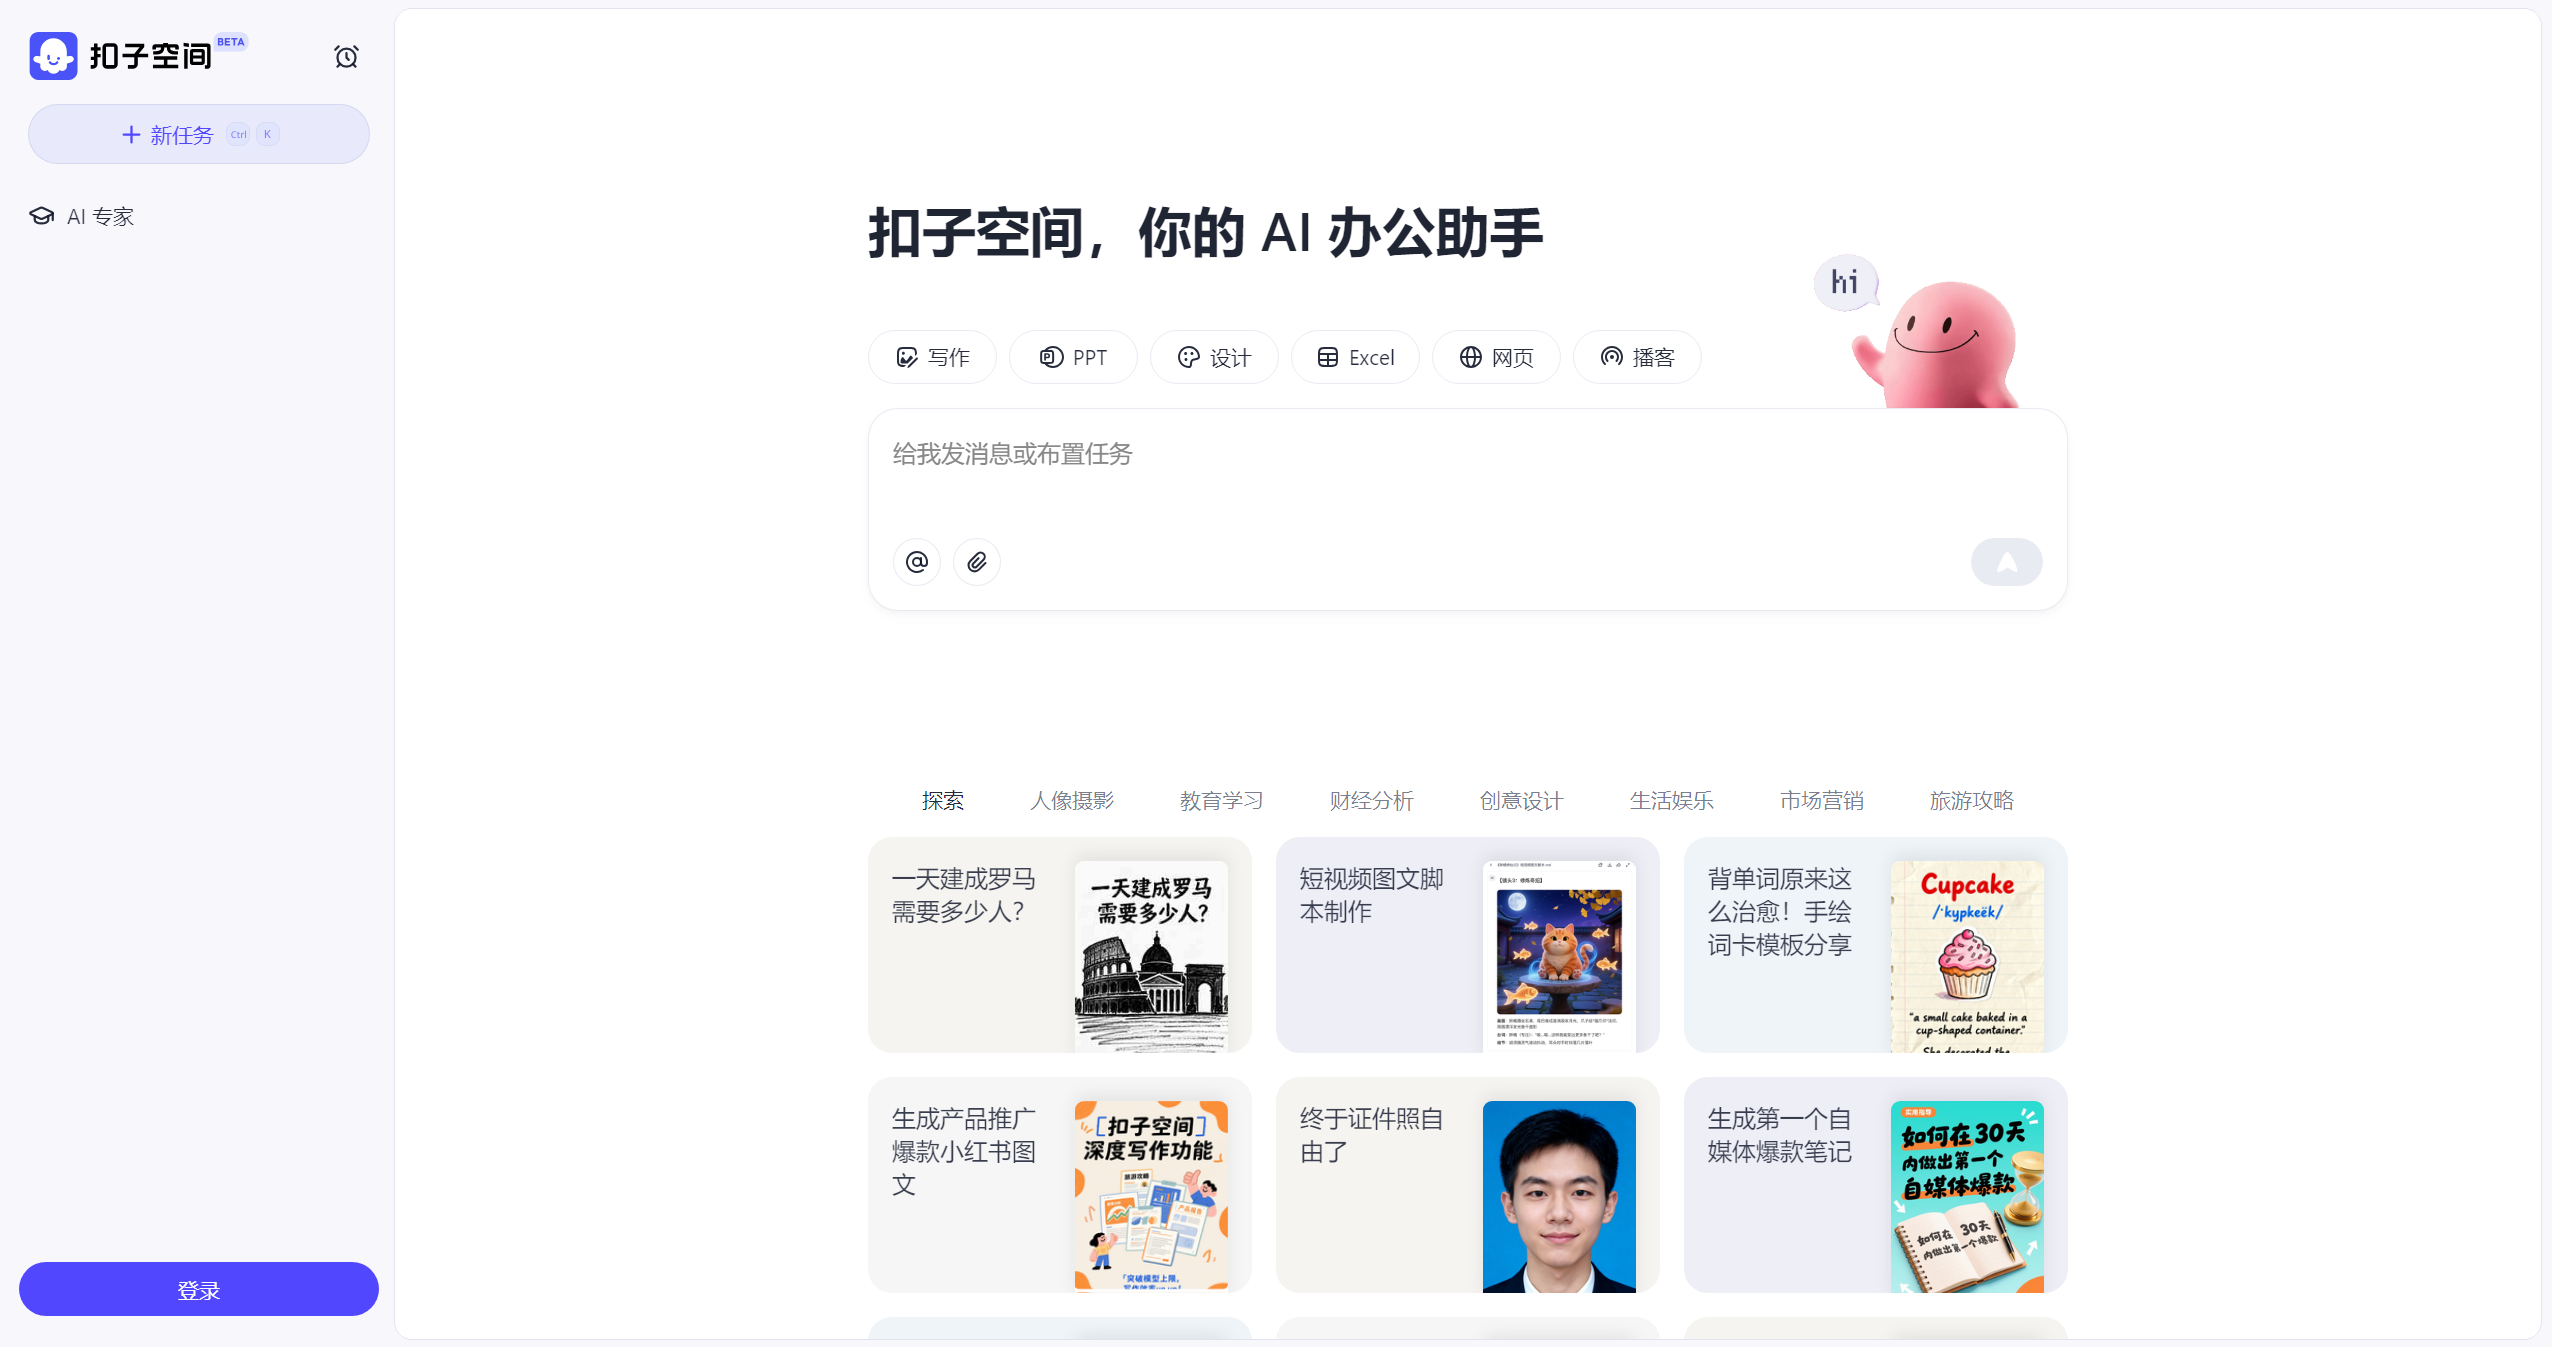2552x1347 pixels.
Task: Click the @ mention icon in message box
Action: point(916,562)
